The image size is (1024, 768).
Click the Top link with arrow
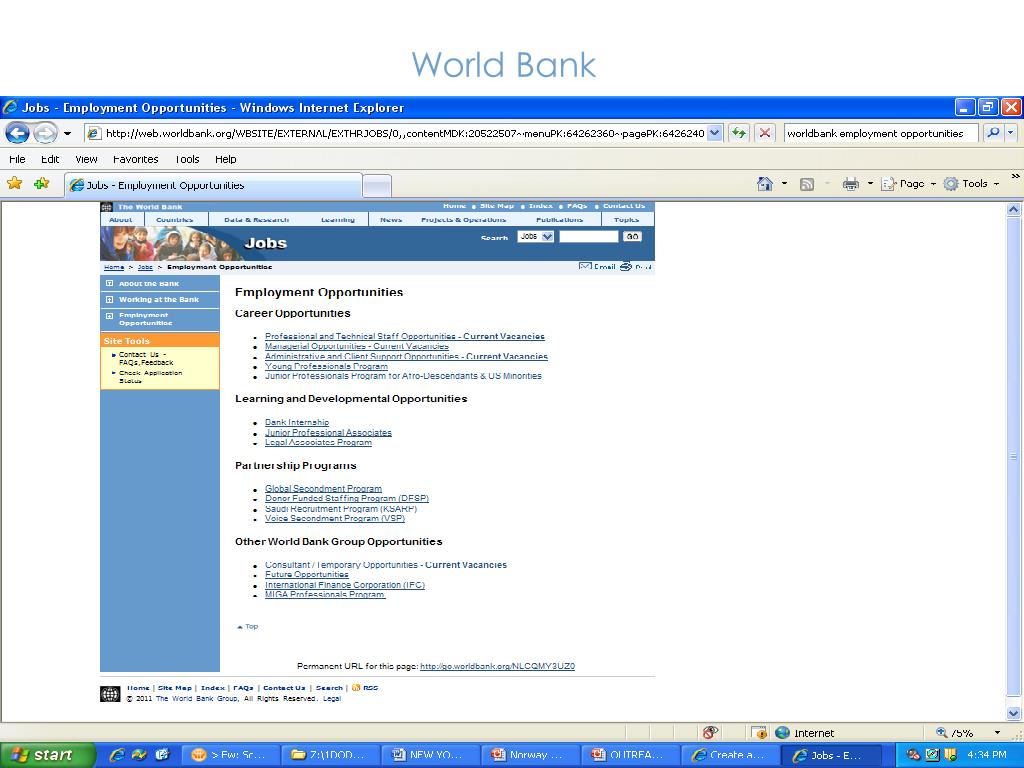[x=248, y=626]
